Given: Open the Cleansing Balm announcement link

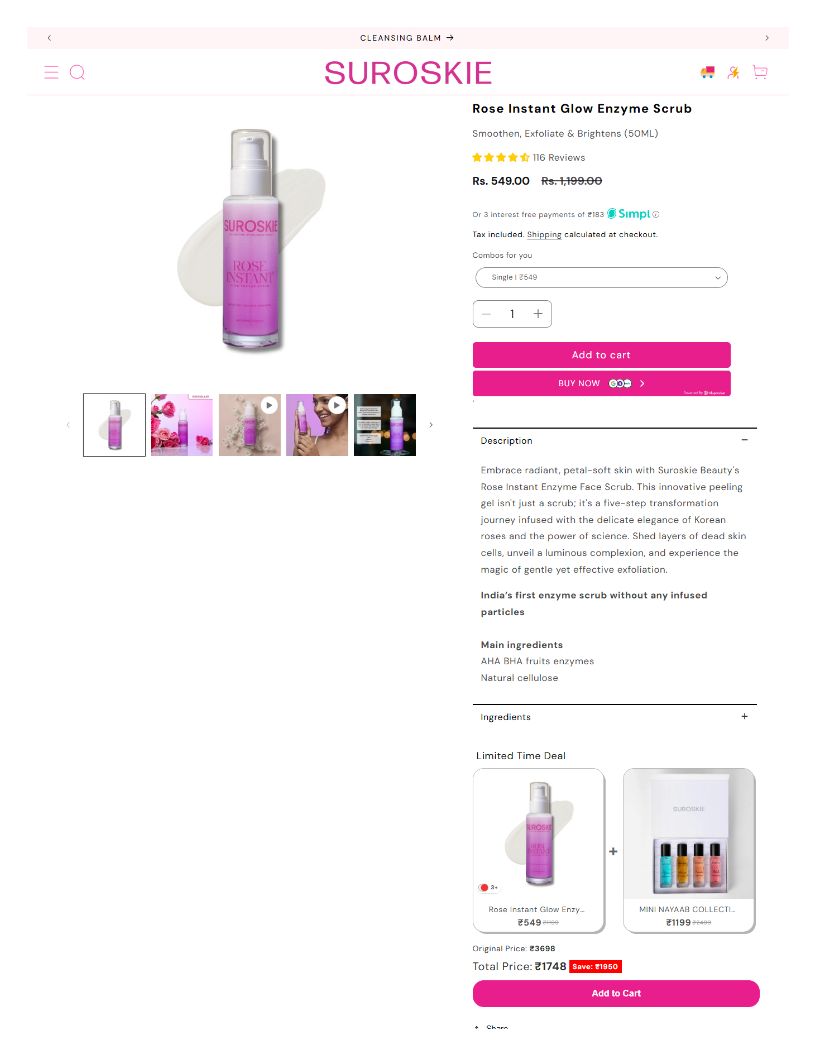Looking at the screenshot, I should (x=407, y=38).
